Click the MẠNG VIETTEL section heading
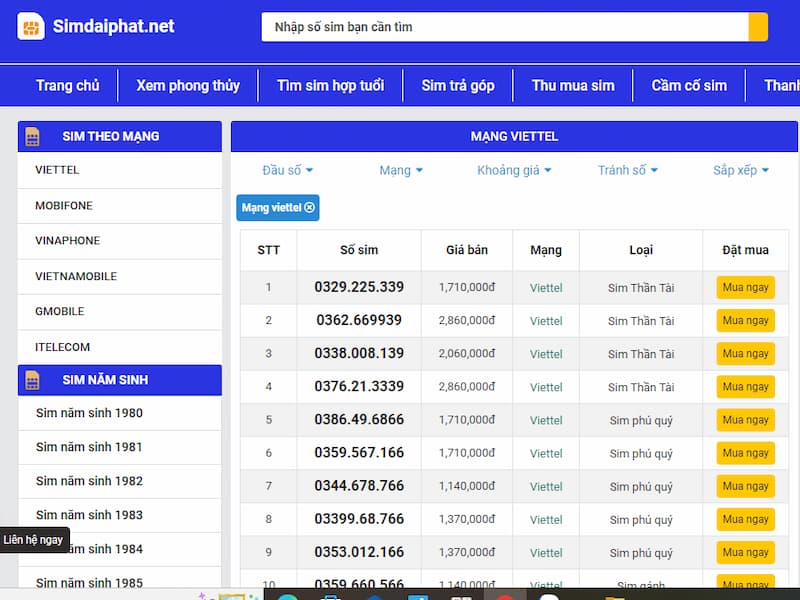Viewport: 800px width, 600px height. click(x=514, y=136)
